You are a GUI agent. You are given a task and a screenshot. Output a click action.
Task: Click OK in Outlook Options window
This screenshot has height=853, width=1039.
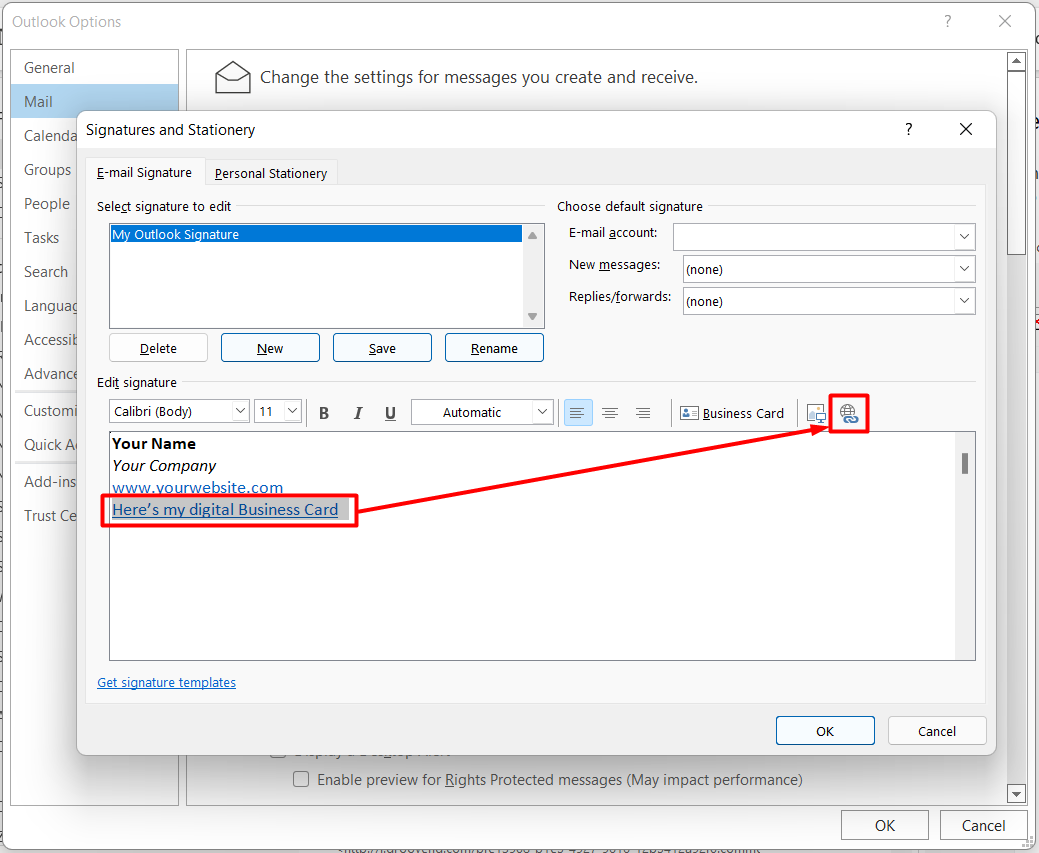click(885, 825)
